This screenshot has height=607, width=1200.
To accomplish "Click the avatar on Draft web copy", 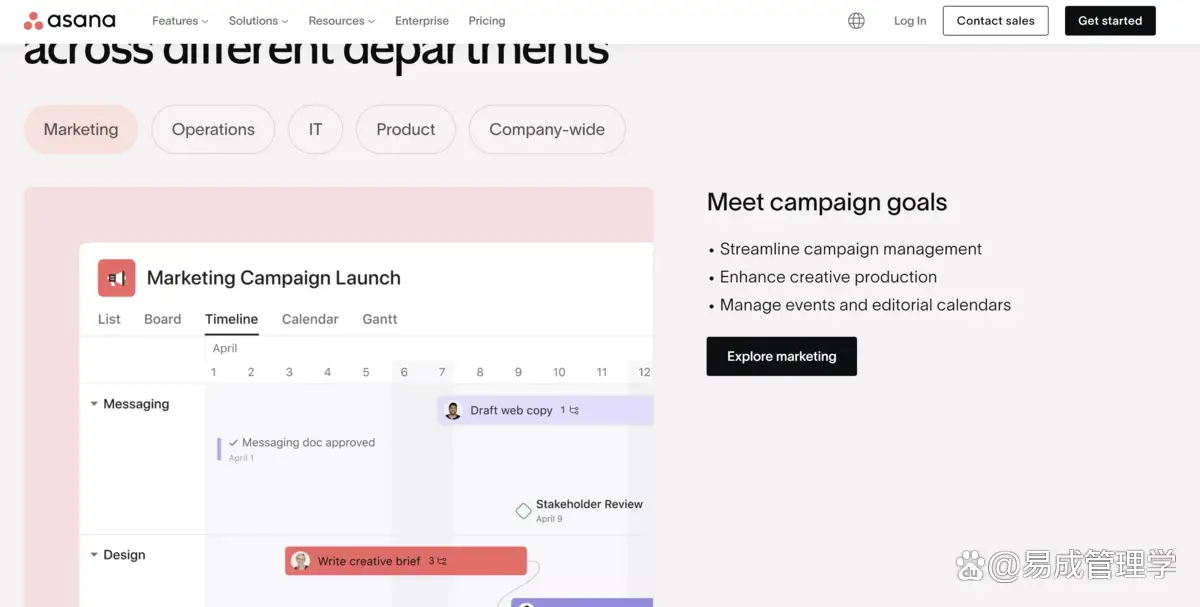I will click(453, 410).
